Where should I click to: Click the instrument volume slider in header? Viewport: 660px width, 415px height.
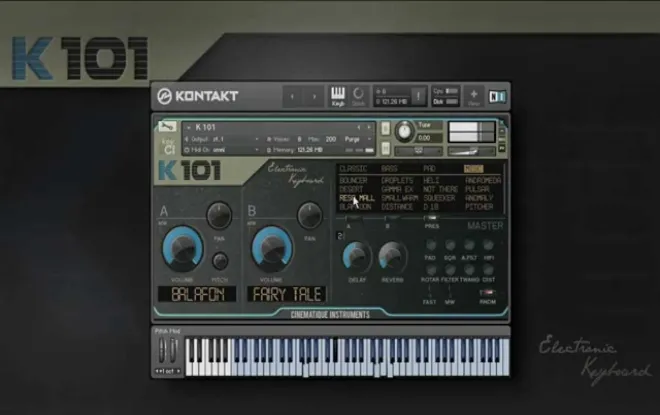[470, 151]
